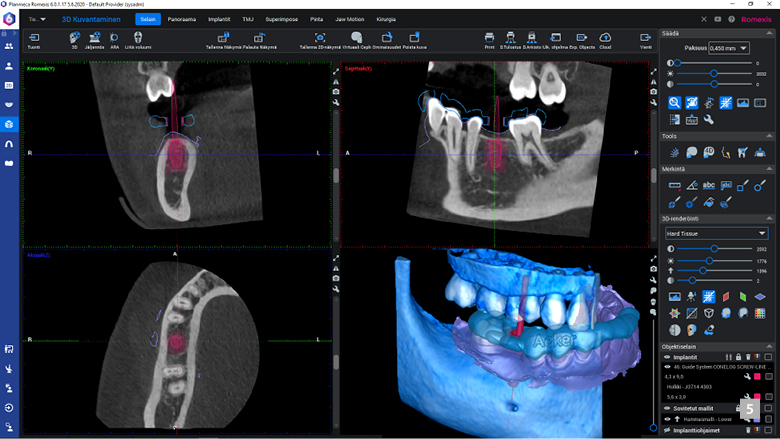Viewport: 780px width, 439px height.
Task: Click the tooth segmentation tool icon
Action: pos(743,153)
